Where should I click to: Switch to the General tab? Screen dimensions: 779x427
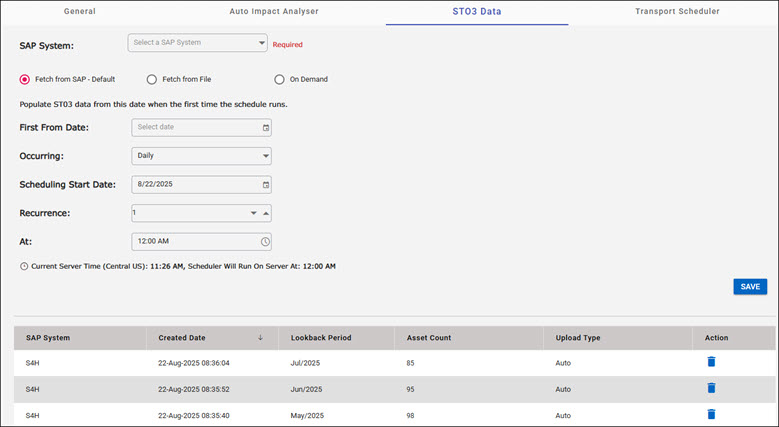pos(87,11)
